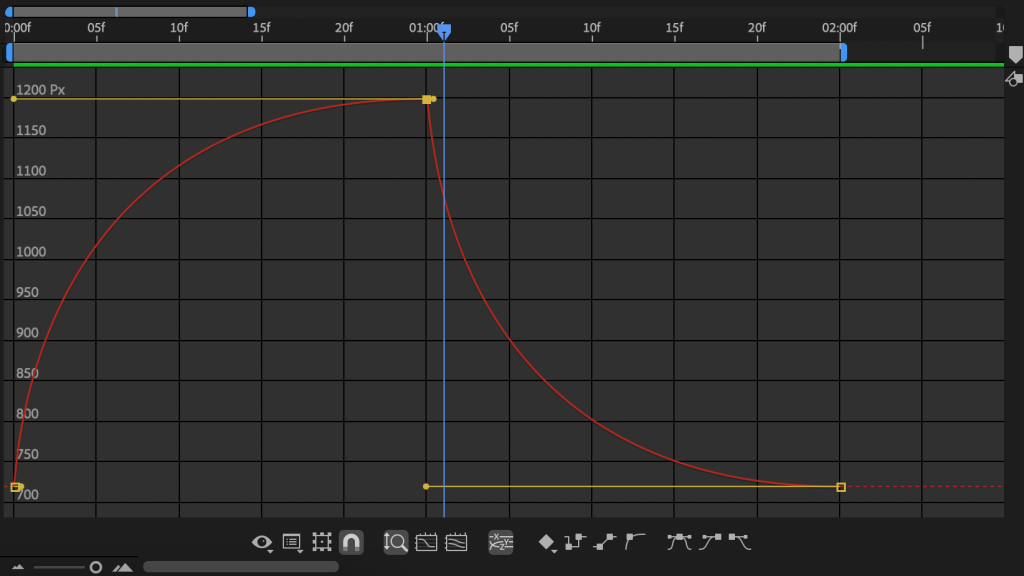The image size is (1024, 576).
Task: Click the 02:00f mark on time ruler
Action: 839,28
